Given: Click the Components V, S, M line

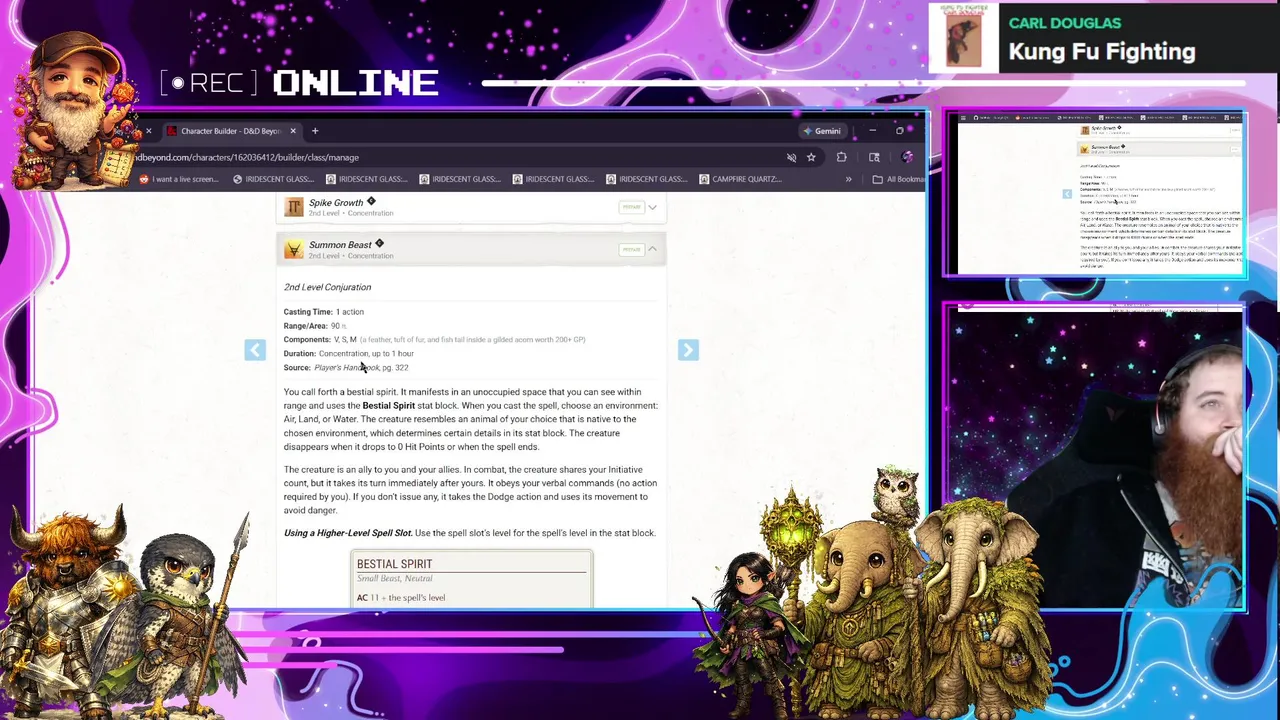Looking at the screenshot, I should (435, 340).
